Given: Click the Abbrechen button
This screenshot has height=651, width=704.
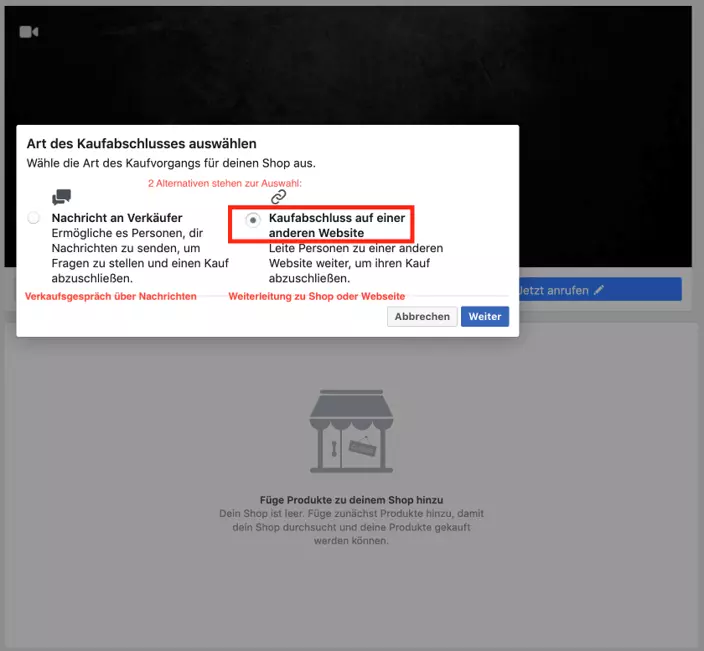Looking at the screenshot, I should pyautogui.click(x=422, y=317).
